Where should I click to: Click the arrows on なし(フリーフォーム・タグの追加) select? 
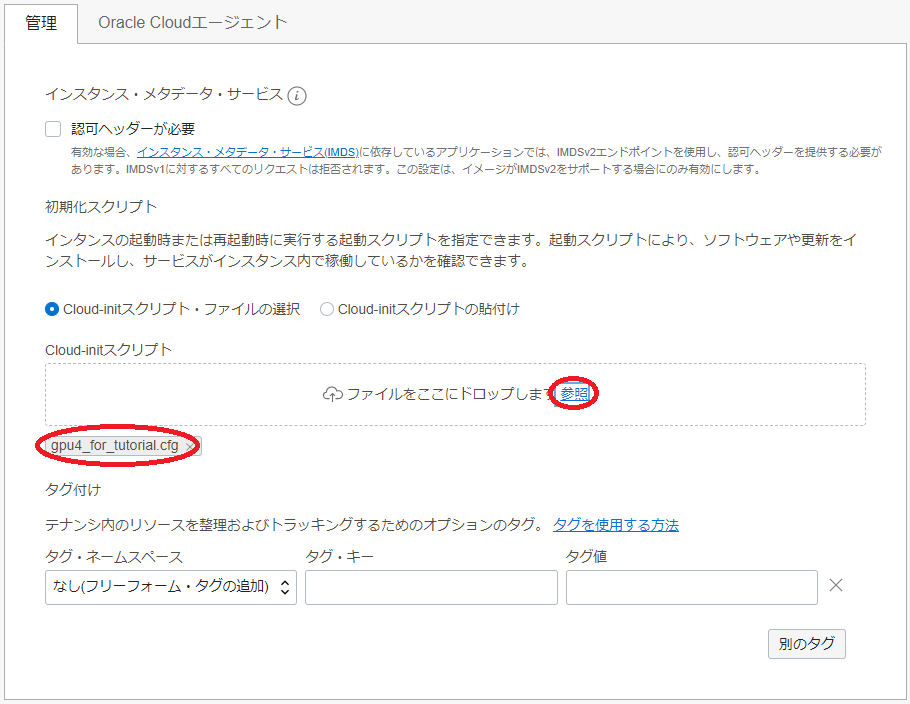[284, 587]
